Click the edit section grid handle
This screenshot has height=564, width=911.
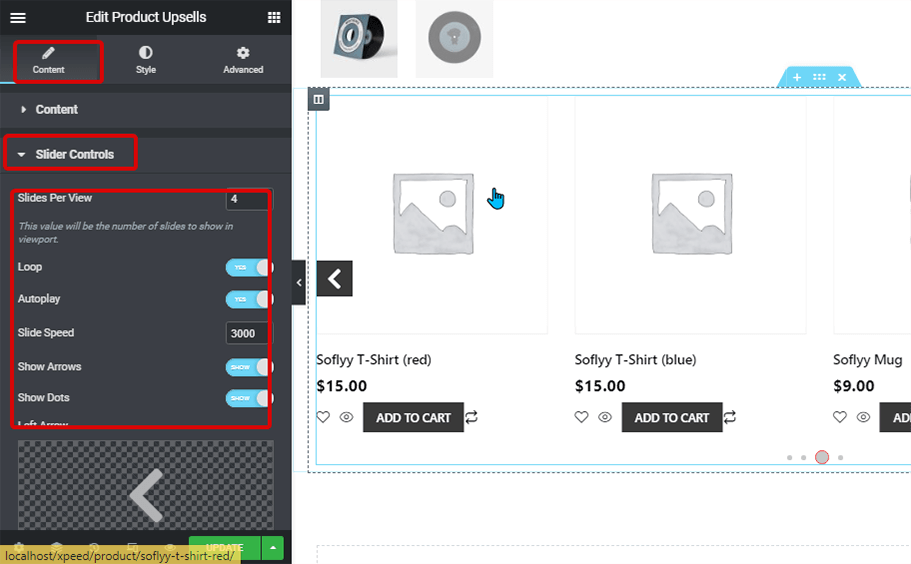tap(819, 77)
